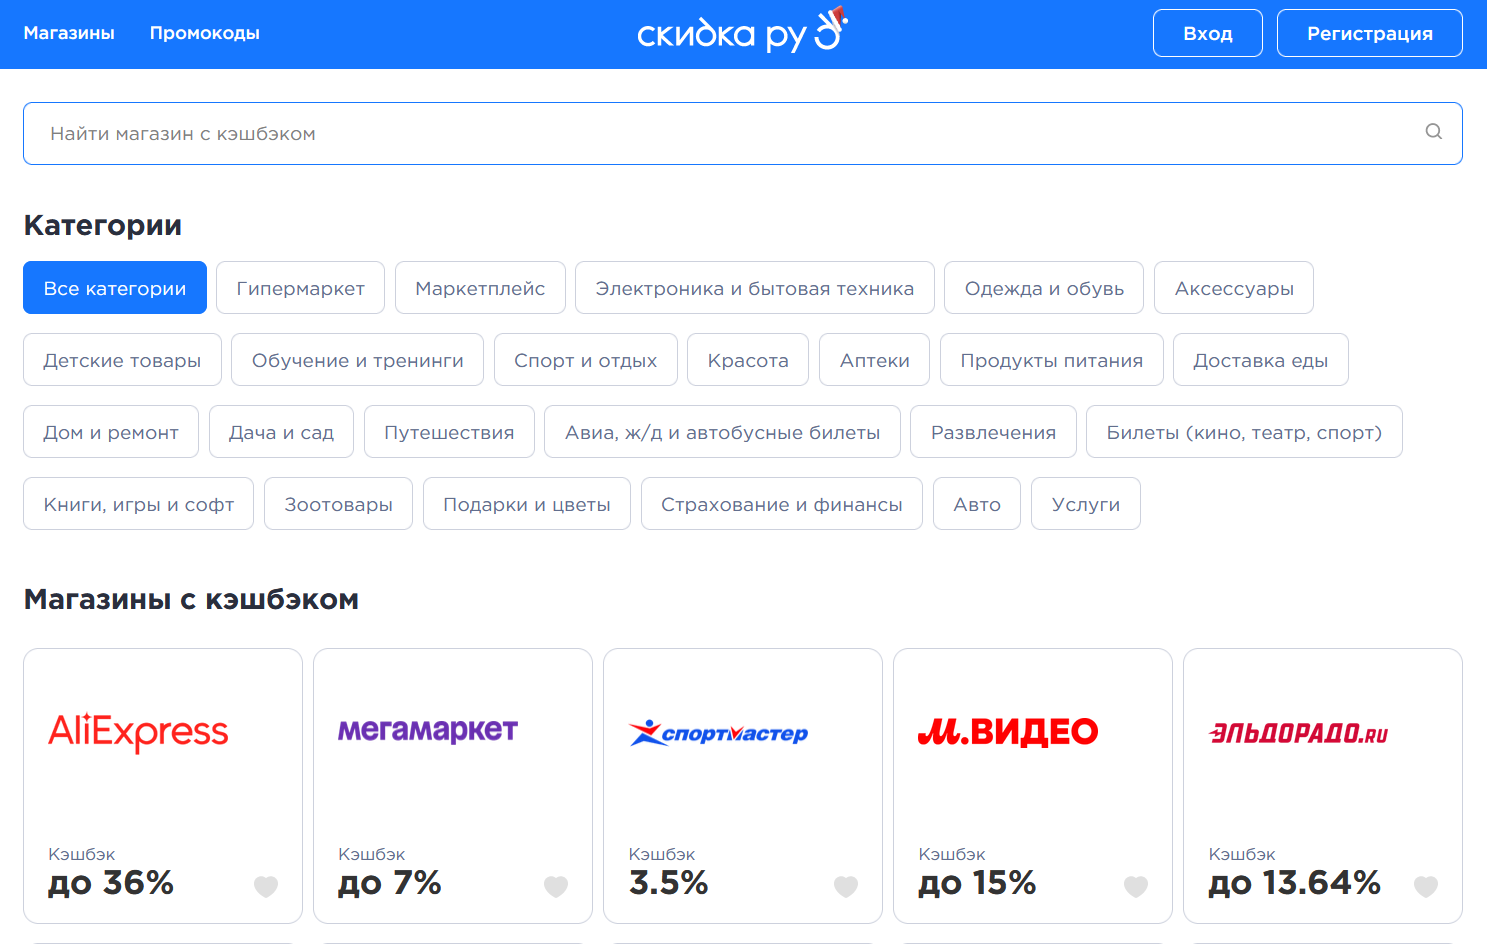Choose the Услуги category

point(1086,504)
